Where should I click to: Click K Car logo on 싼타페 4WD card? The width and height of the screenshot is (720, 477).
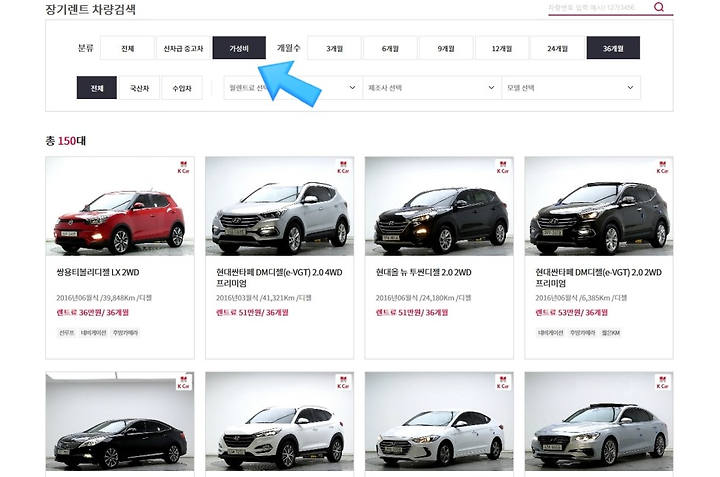click(x=343, y=167)
